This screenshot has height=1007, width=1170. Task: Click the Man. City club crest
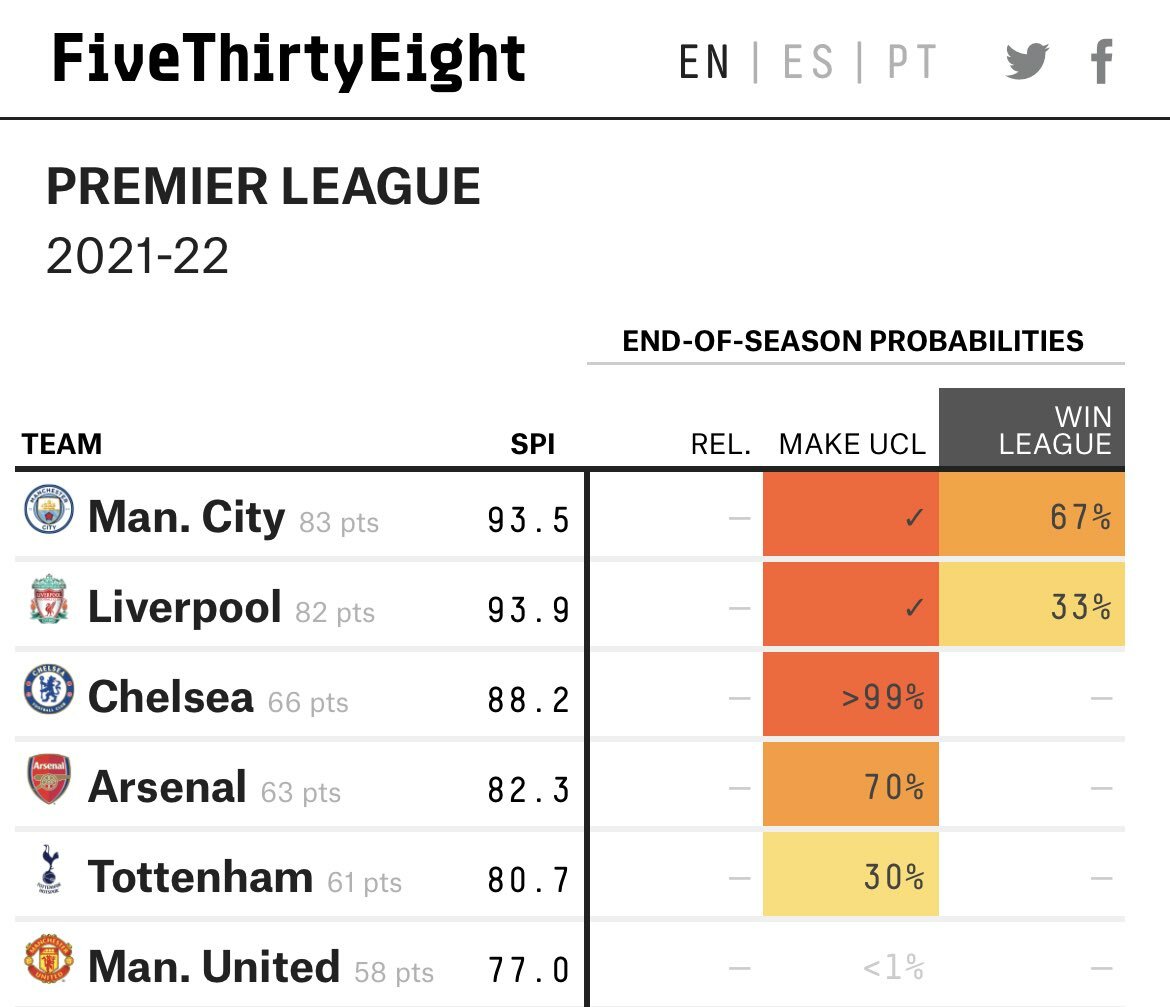tap(49, 512)
